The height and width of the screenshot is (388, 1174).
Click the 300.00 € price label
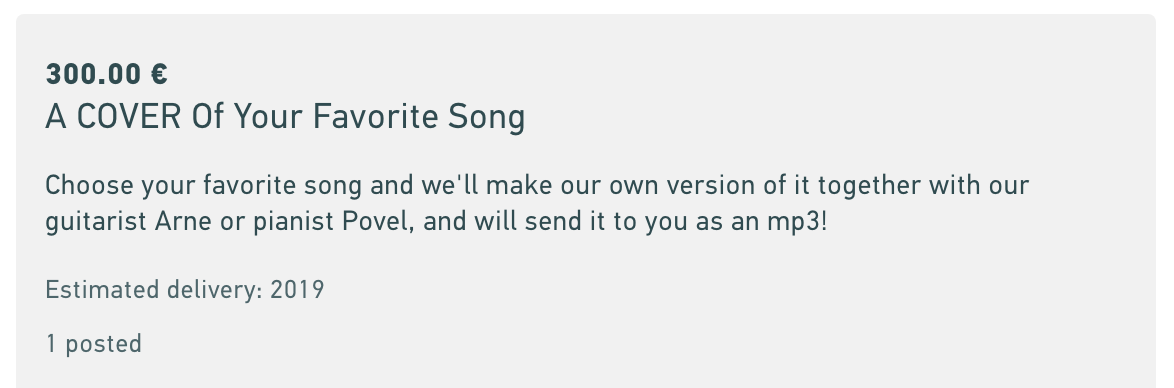pyautogui.click(x=106, y=74)
